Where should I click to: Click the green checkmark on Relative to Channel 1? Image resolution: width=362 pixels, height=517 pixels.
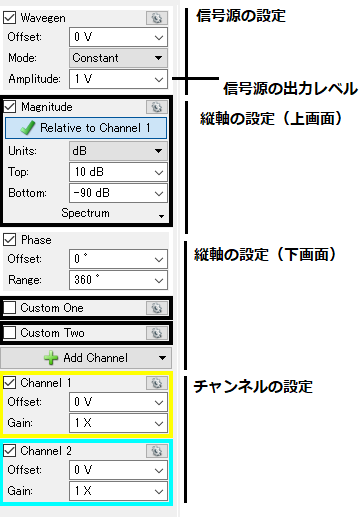28,128
